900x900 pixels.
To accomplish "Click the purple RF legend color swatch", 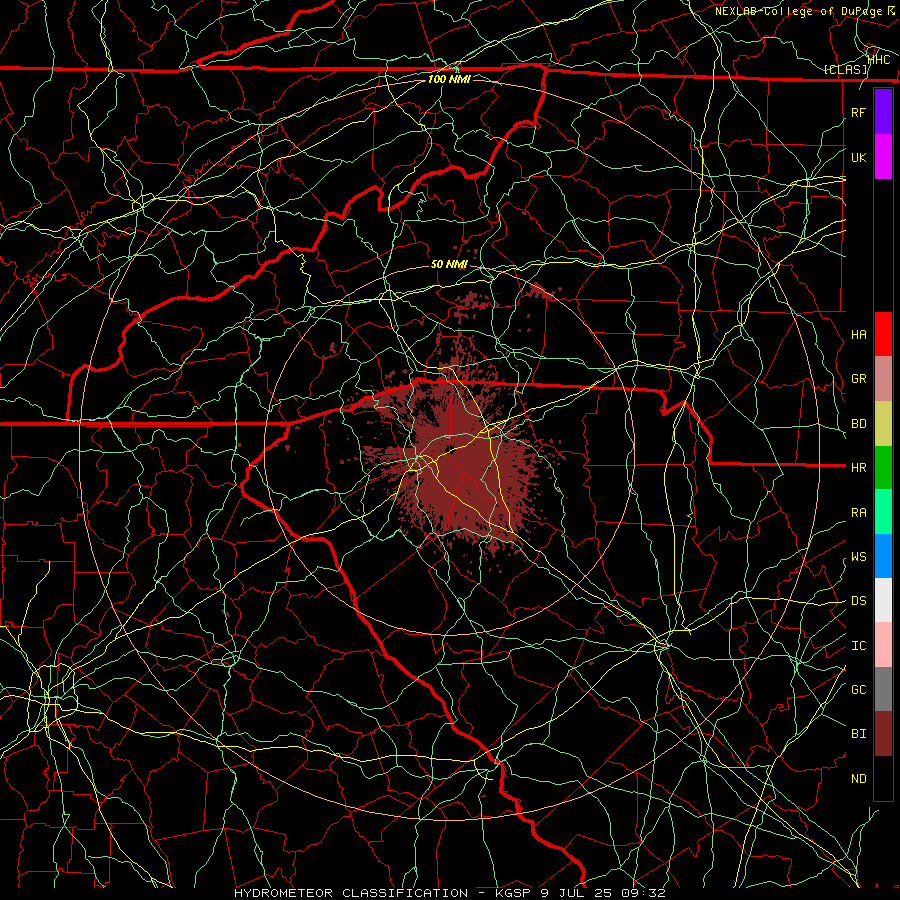I will click(883, 112).
